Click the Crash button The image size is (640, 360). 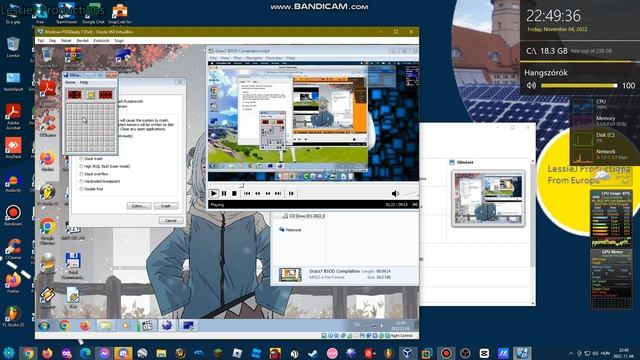pyautogui.click(x=166, y=206)
